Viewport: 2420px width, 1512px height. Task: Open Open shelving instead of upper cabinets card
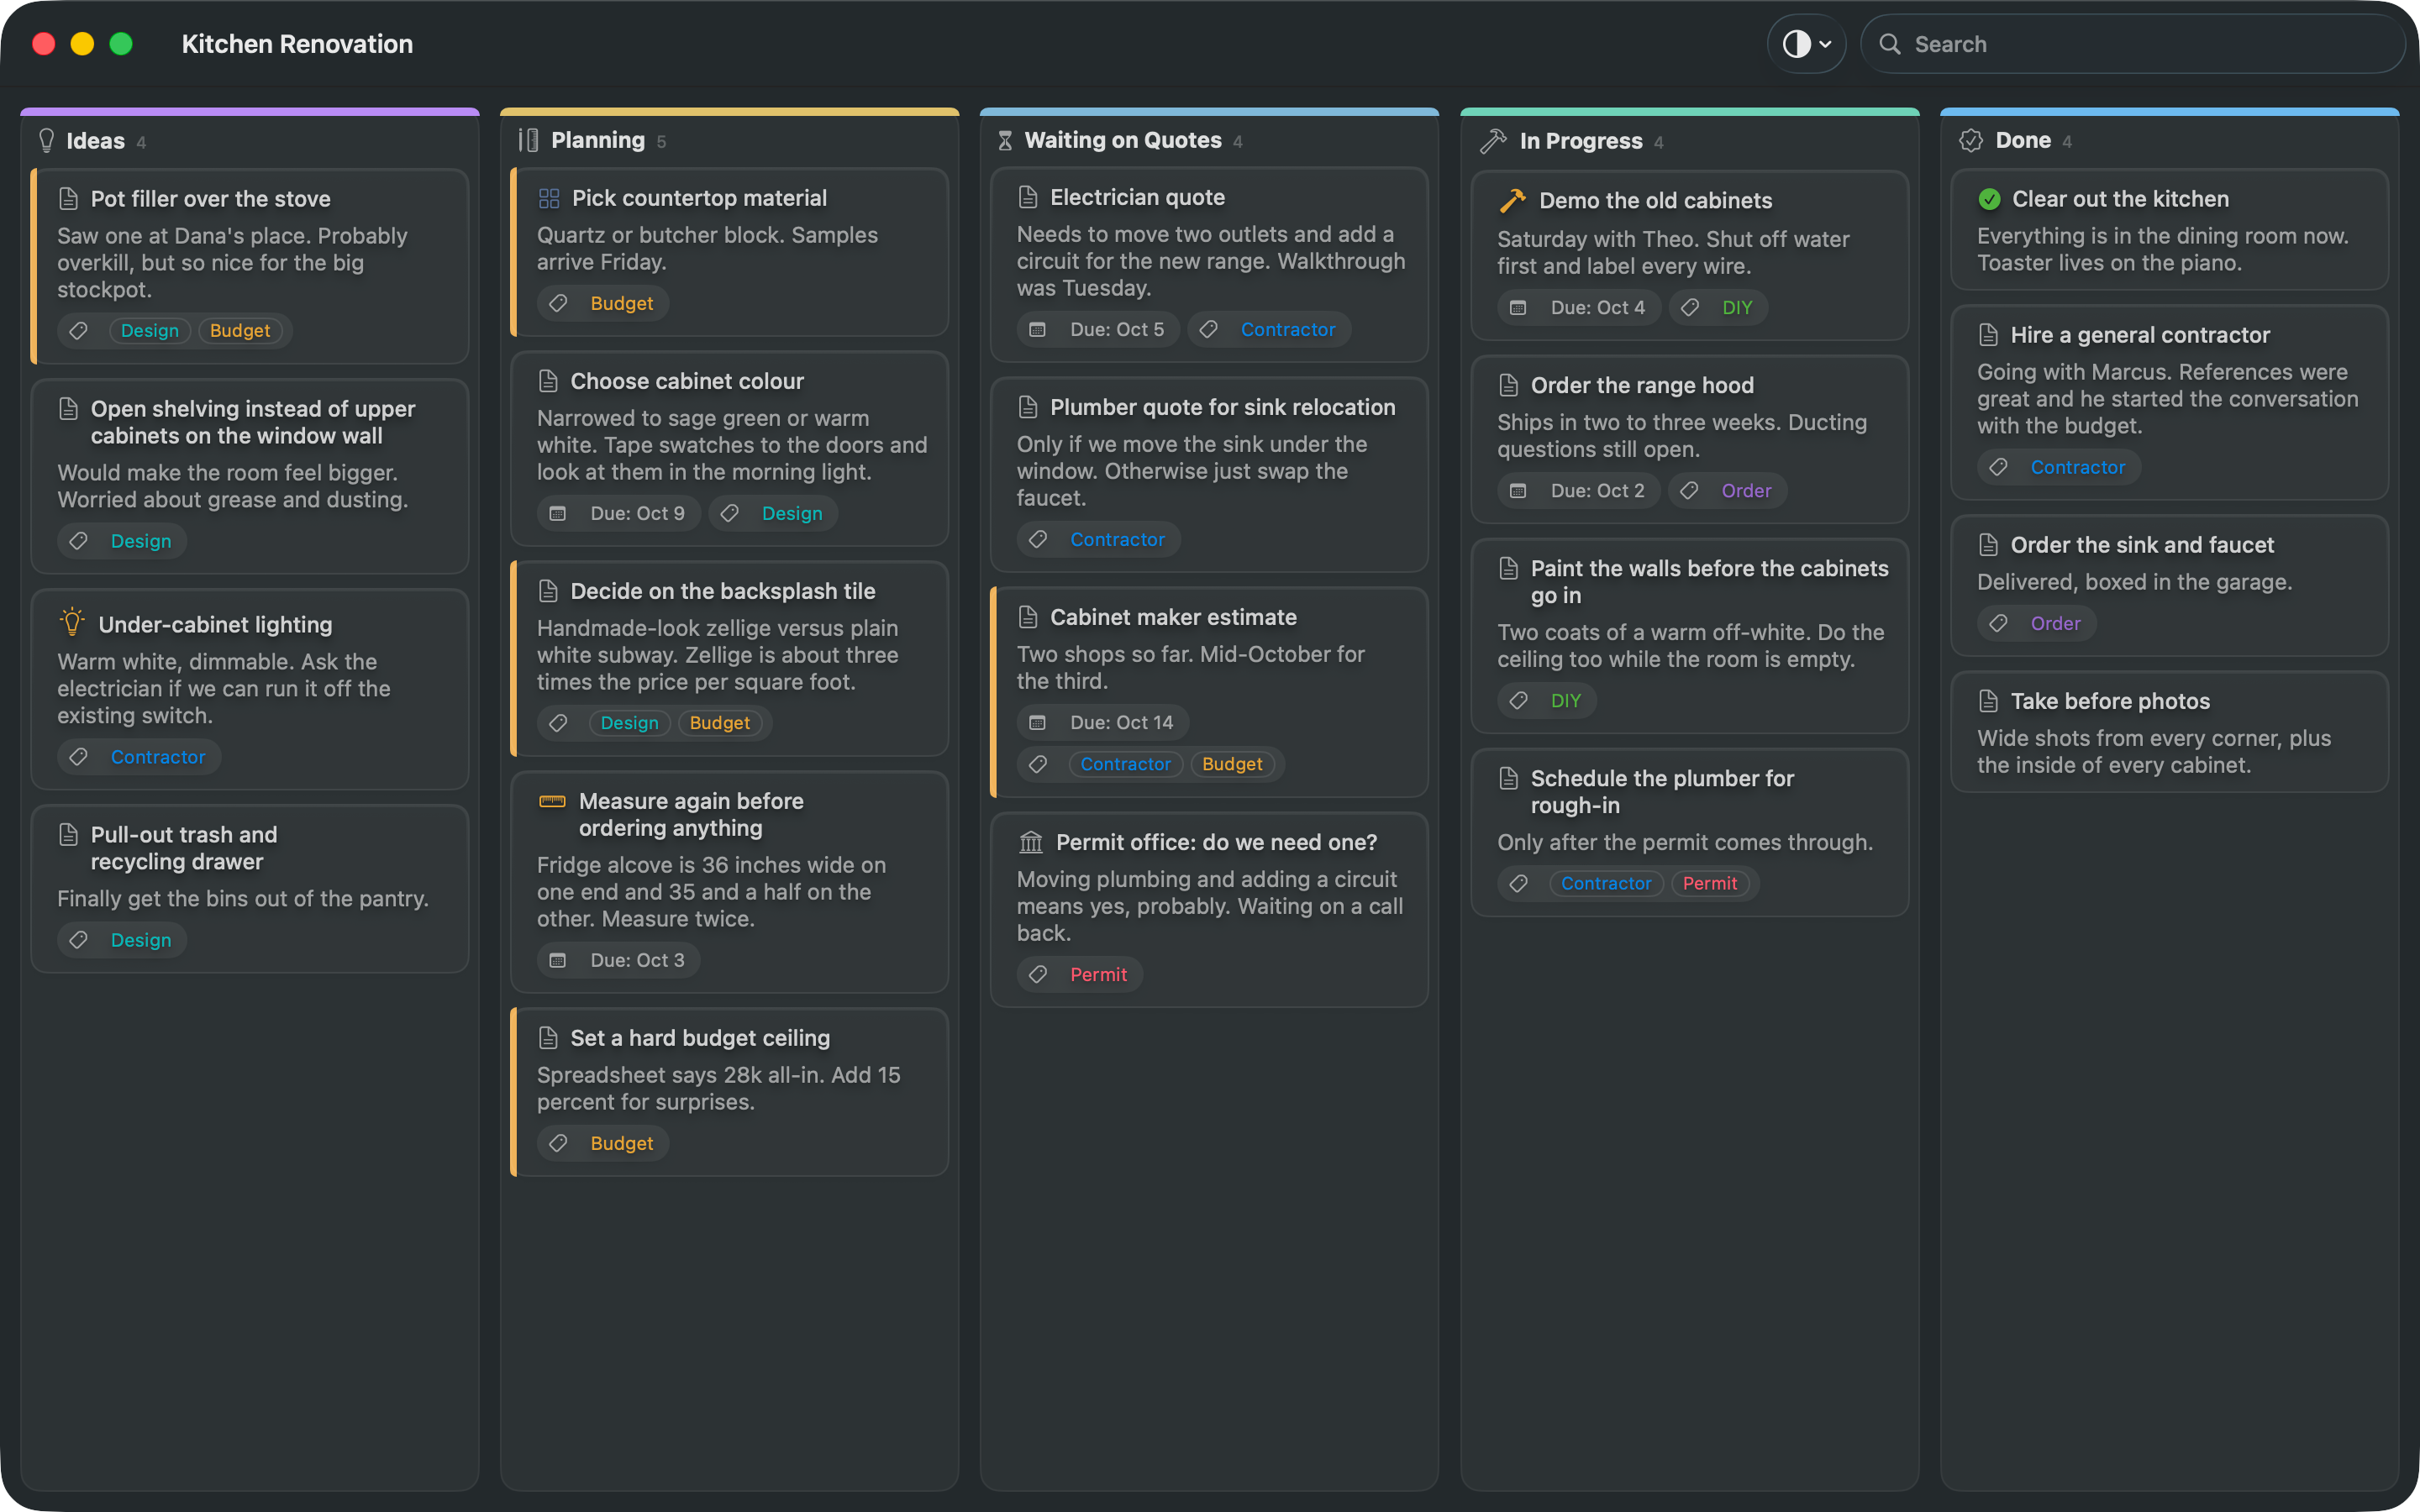click(250, 476)
